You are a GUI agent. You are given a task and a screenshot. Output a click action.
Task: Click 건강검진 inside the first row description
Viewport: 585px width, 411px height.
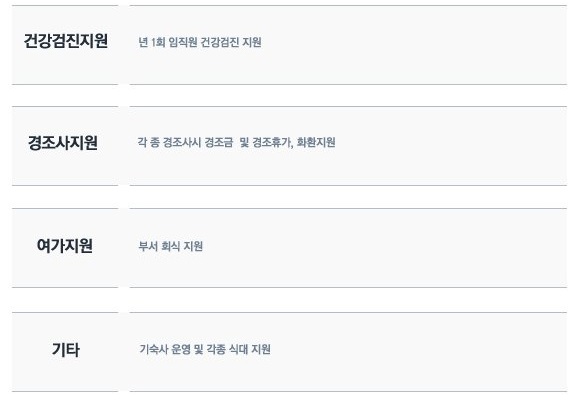click(220, 42)
